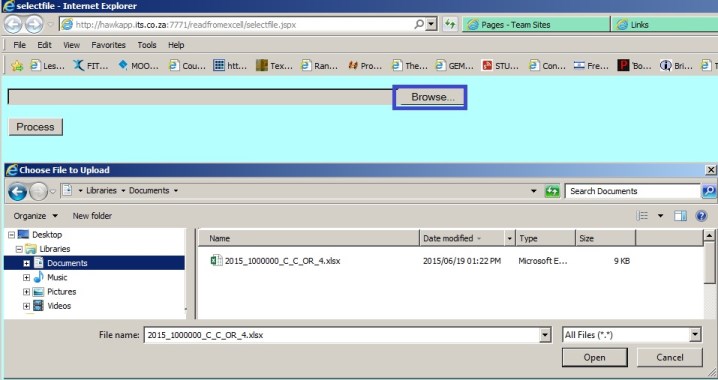Click the address bar search magnifier icon

point(419,24)
